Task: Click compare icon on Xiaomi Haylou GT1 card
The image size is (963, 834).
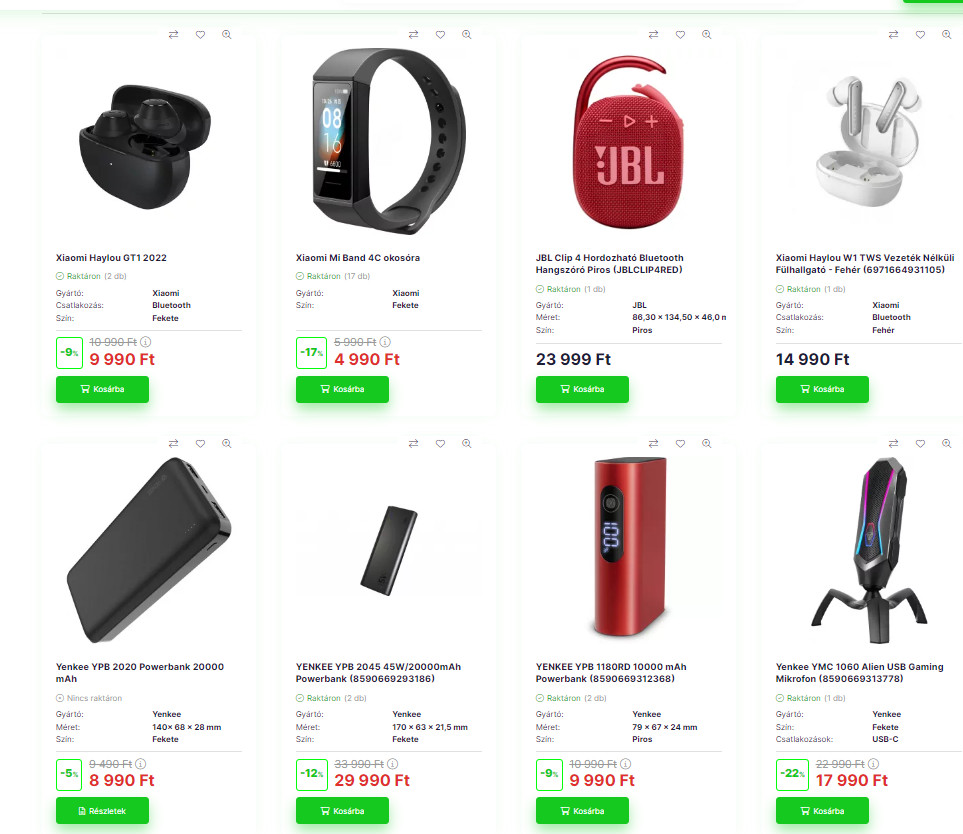Action: 174,35
